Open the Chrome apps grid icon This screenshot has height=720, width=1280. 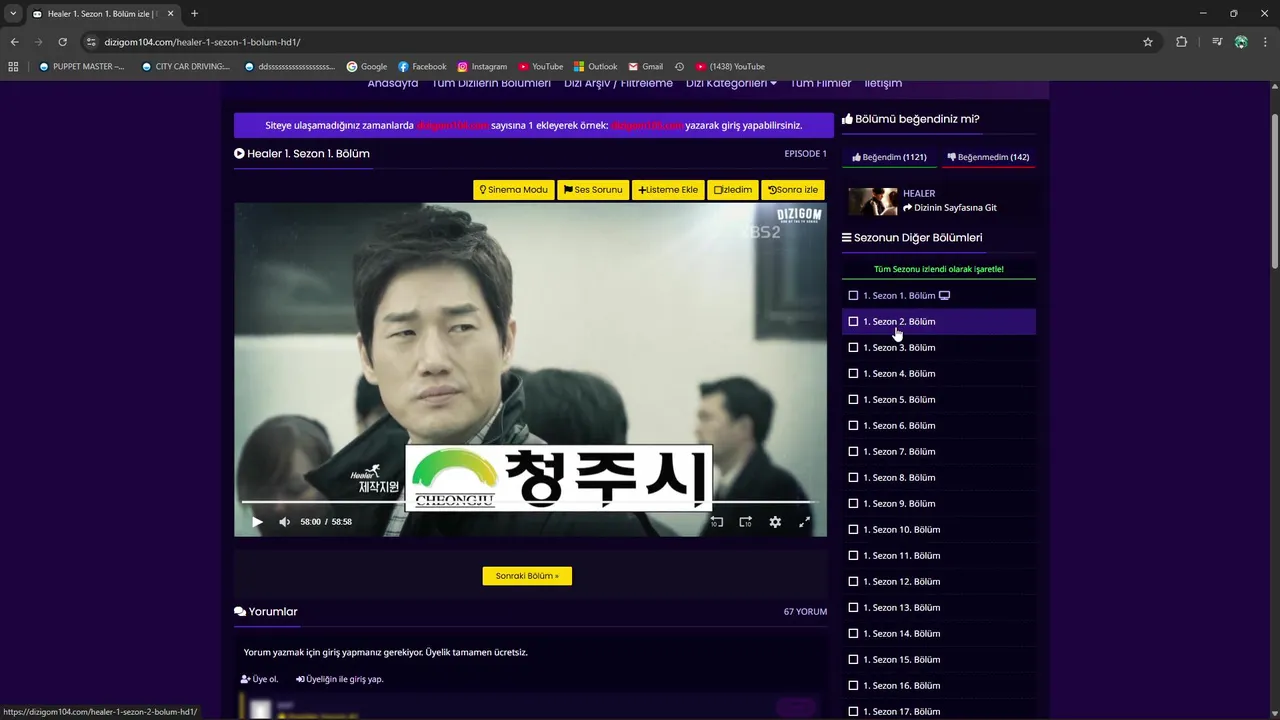tap(13, 67)
